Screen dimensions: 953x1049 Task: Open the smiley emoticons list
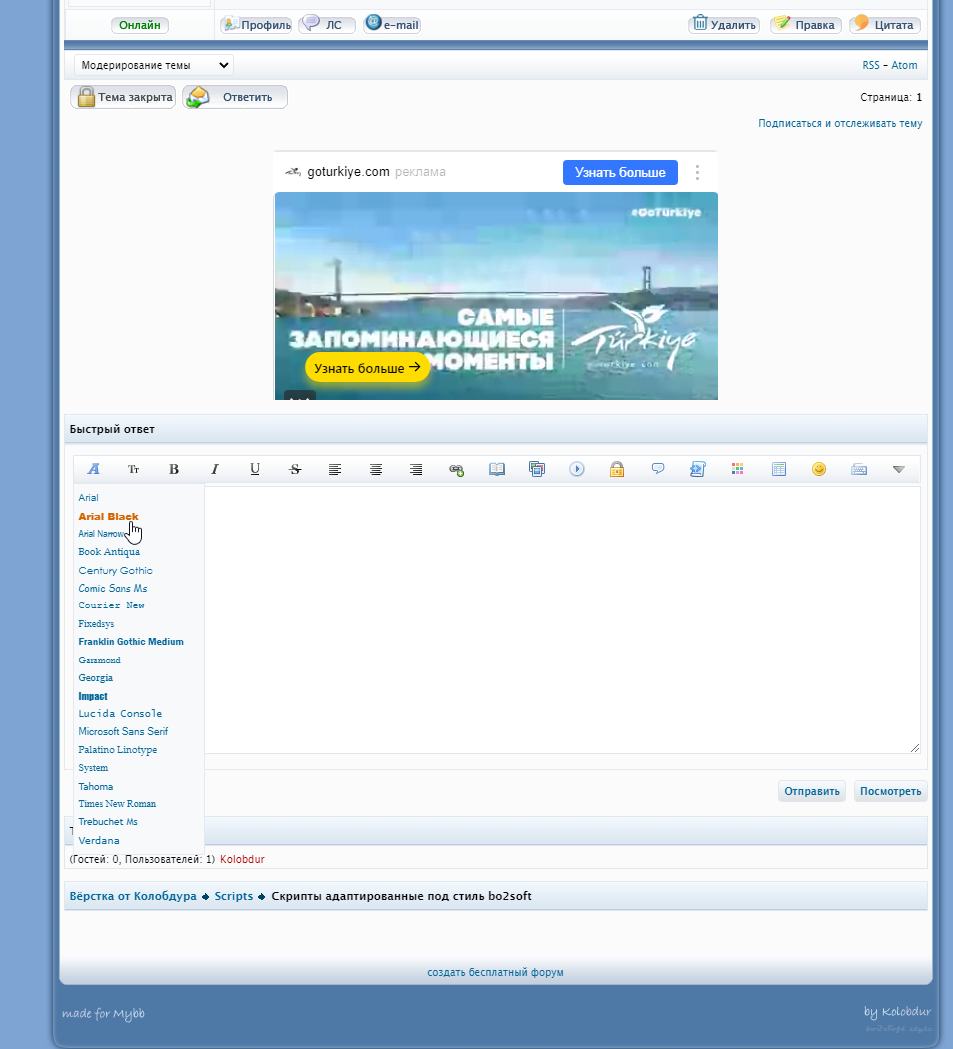[x=819, y=469]
